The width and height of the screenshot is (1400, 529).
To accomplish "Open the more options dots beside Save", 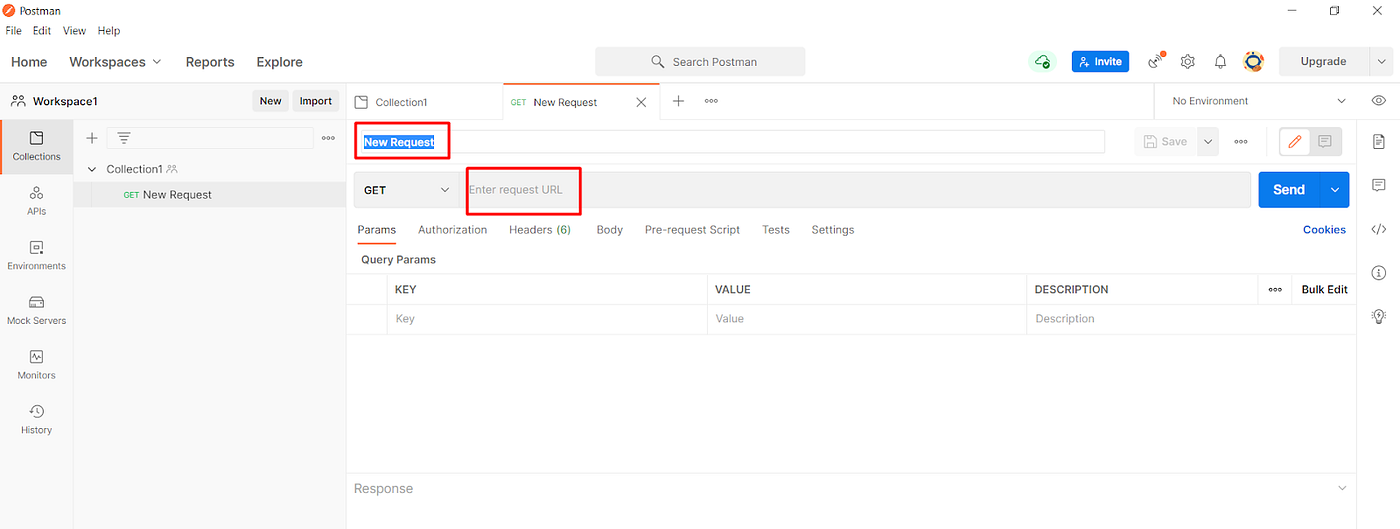I will point(1241,142).
